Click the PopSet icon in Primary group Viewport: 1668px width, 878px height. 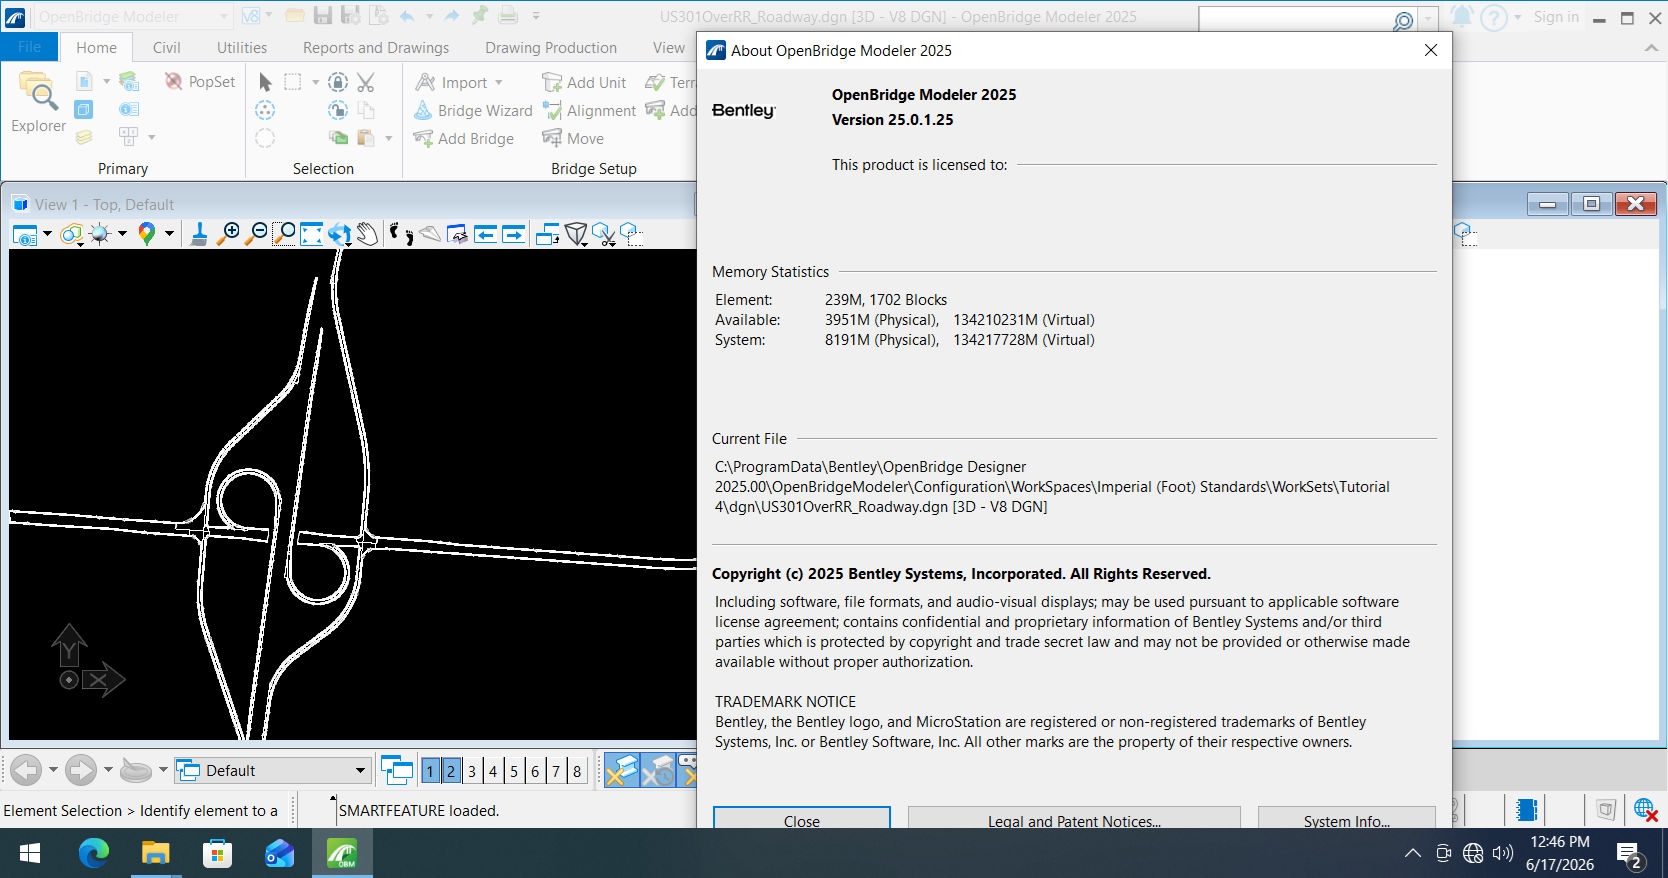pyautogui.click(x=200, y=82)
